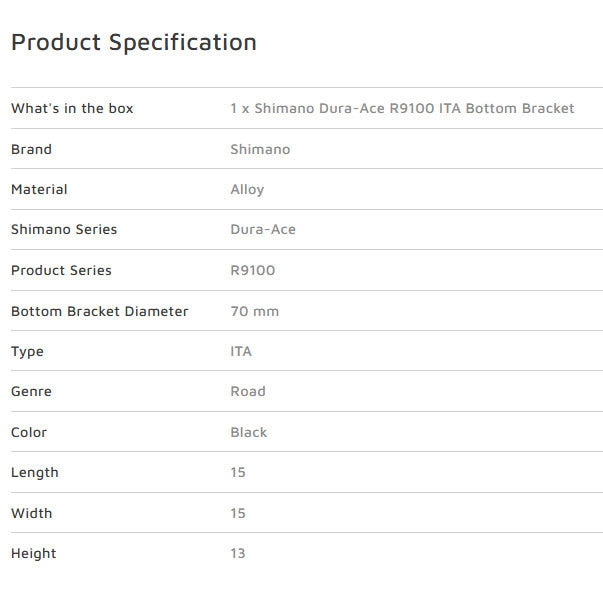Click the Shimano brand value
603x603 pixels.
[x=260, y=149]
